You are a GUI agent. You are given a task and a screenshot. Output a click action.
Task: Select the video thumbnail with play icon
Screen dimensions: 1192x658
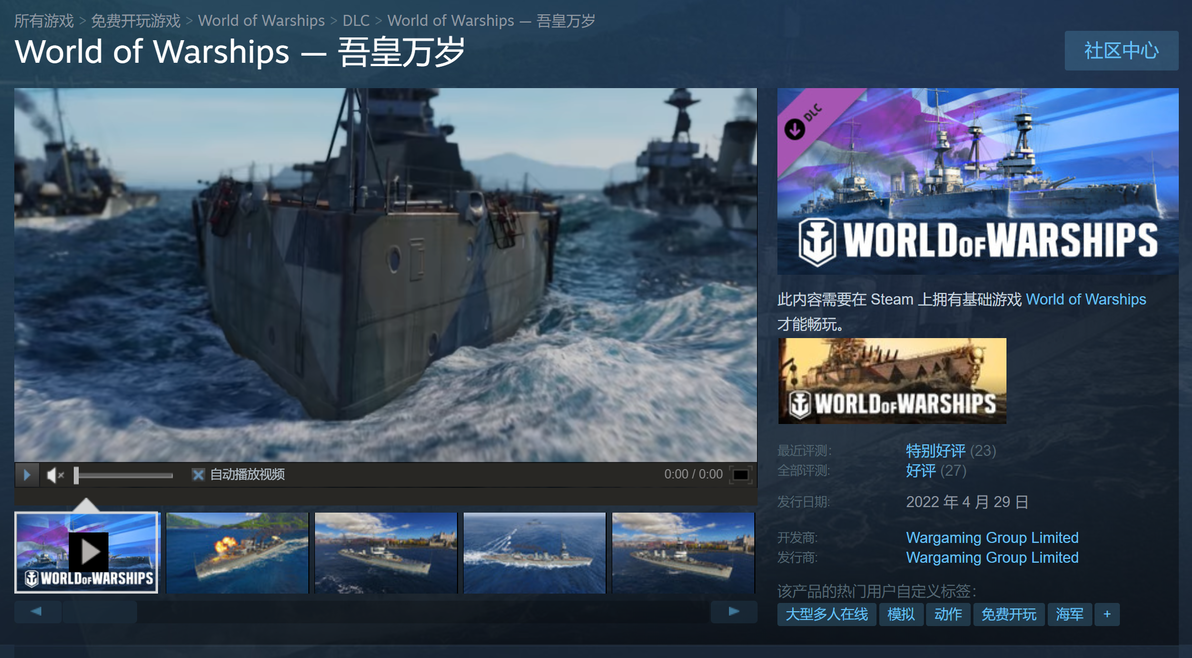pyautogui.click(x=87, y=552)
